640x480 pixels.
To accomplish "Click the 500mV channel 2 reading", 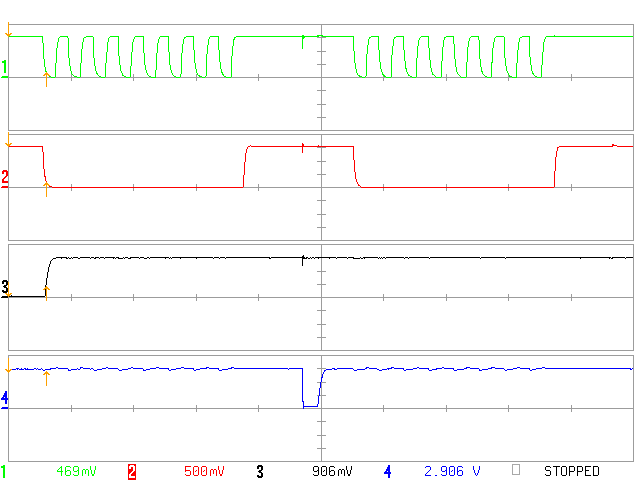I will coord(203,471).
